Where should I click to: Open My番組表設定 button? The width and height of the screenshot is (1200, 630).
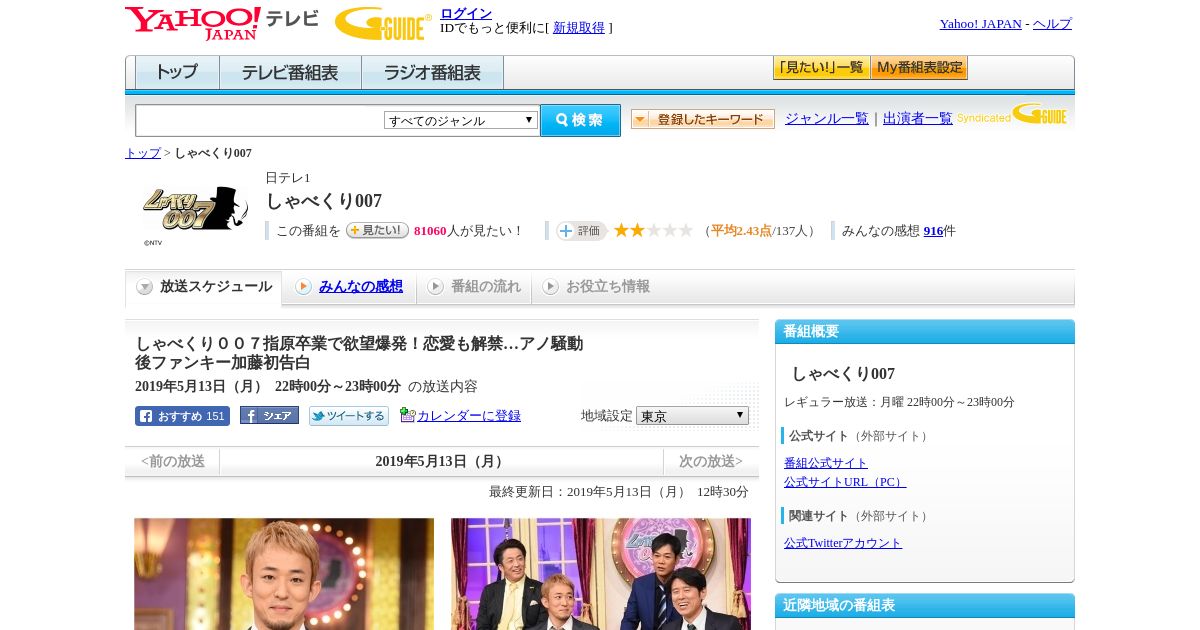tap(919, 68)
